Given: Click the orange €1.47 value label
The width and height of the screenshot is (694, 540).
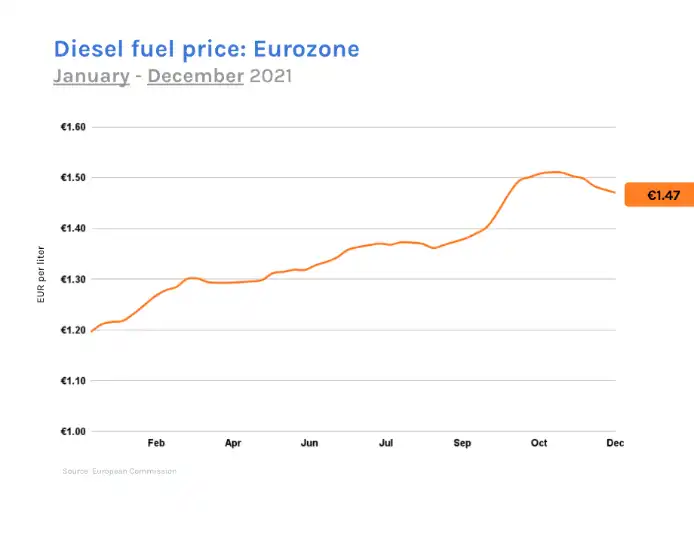Looking at the screenshot, I should [x=658, y=195].
